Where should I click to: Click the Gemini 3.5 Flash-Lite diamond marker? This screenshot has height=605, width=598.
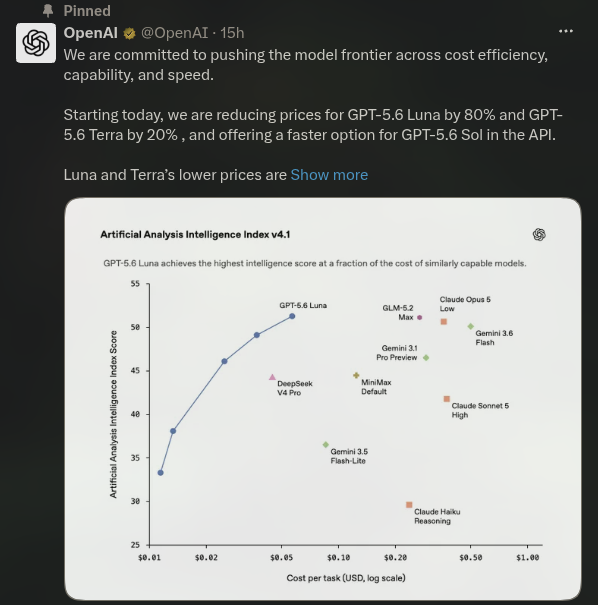click(326, 445)
